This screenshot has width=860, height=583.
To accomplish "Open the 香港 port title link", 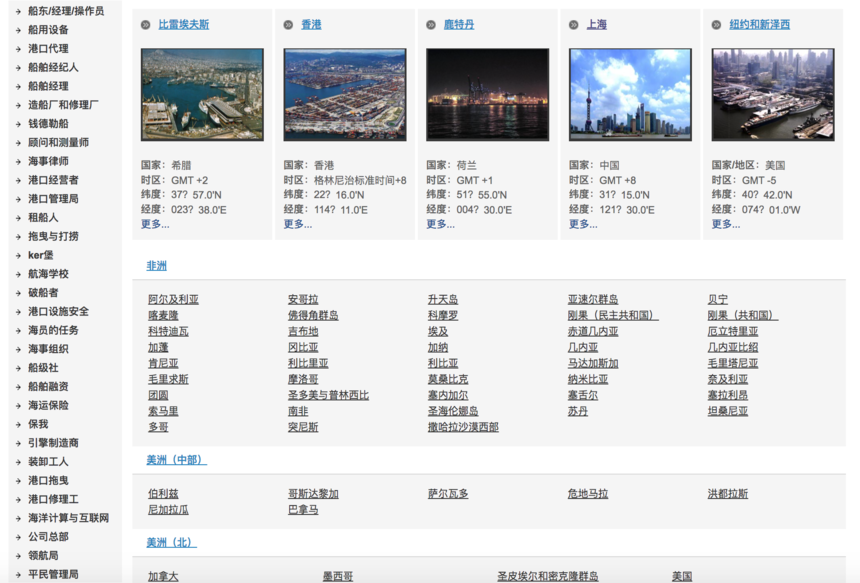I will pos(311,25).
